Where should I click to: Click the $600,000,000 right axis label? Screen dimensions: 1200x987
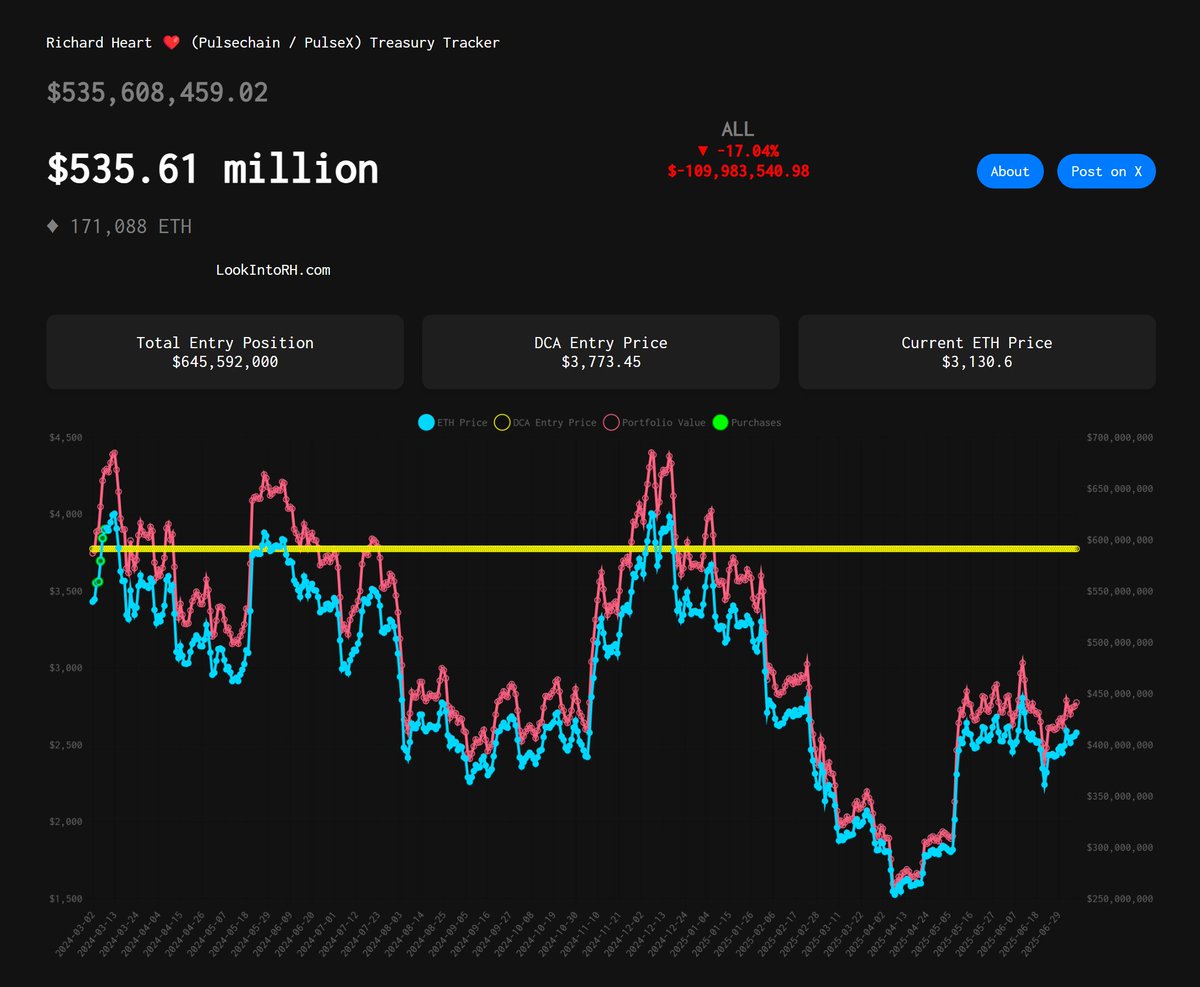pyautogui.click(x=1119, y=540)
